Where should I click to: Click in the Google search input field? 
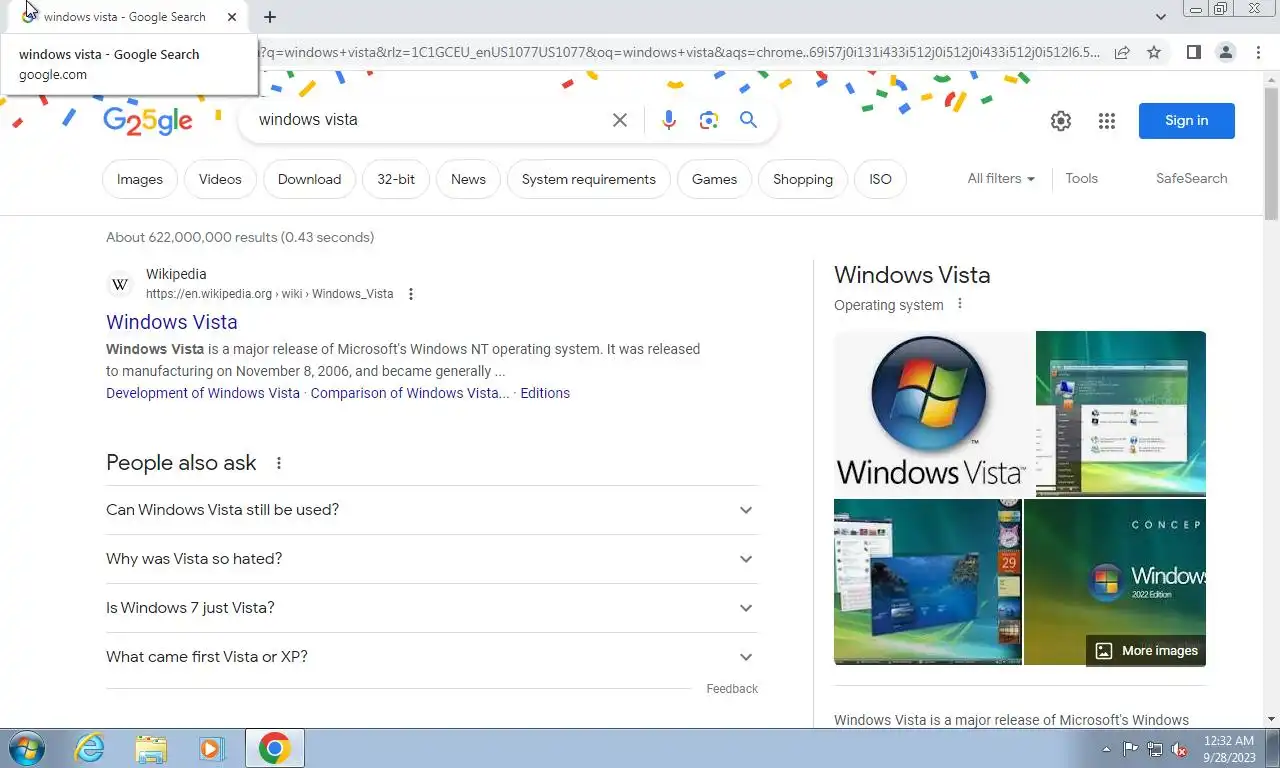430,120
